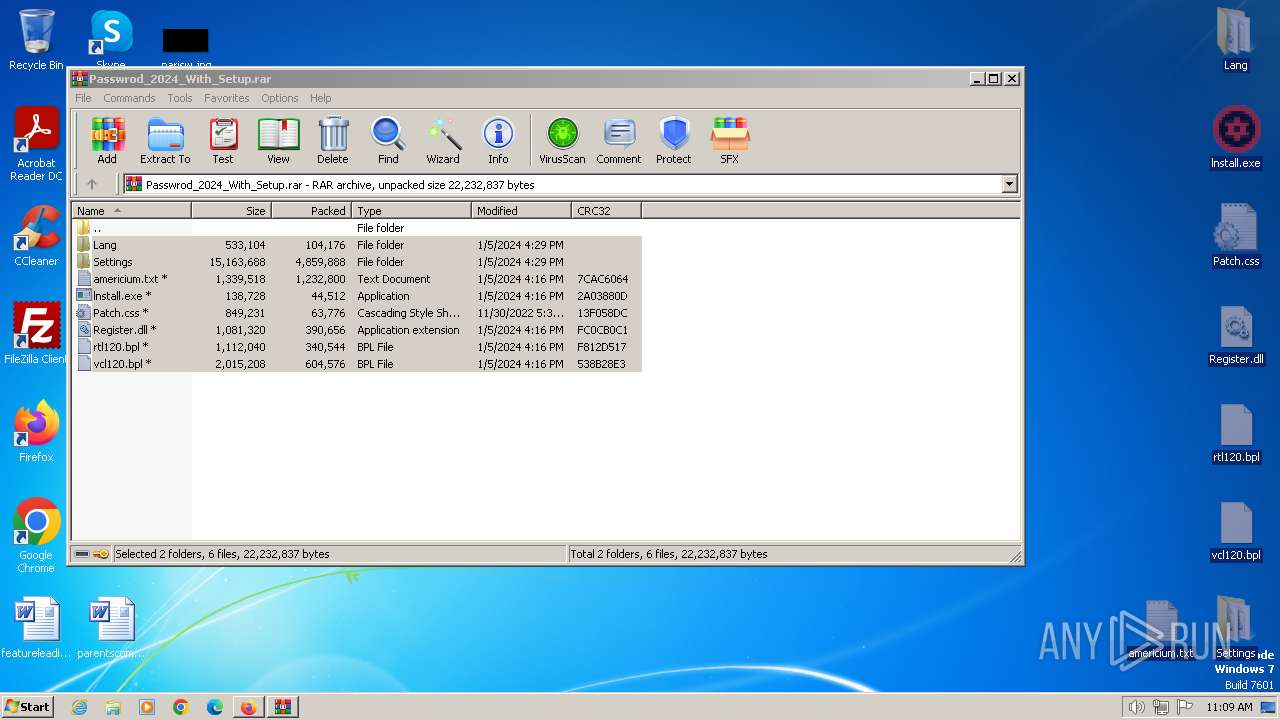Image resolution: width=1280 pixels, height=720 pixels.
Task: Select Patch.css file on desktop
Action: (1236, 236)
